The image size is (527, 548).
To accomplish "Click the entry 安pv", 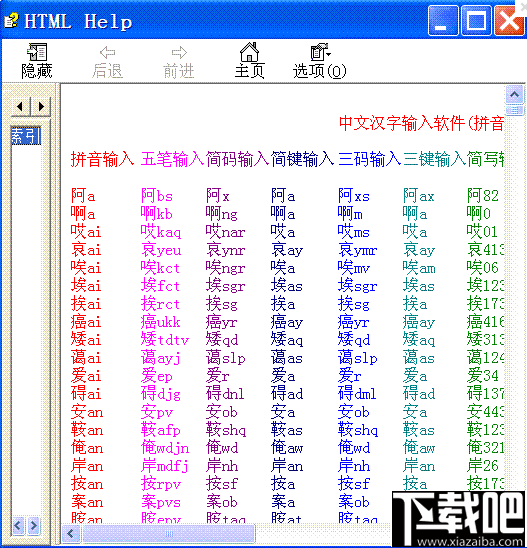I will 157,412.
